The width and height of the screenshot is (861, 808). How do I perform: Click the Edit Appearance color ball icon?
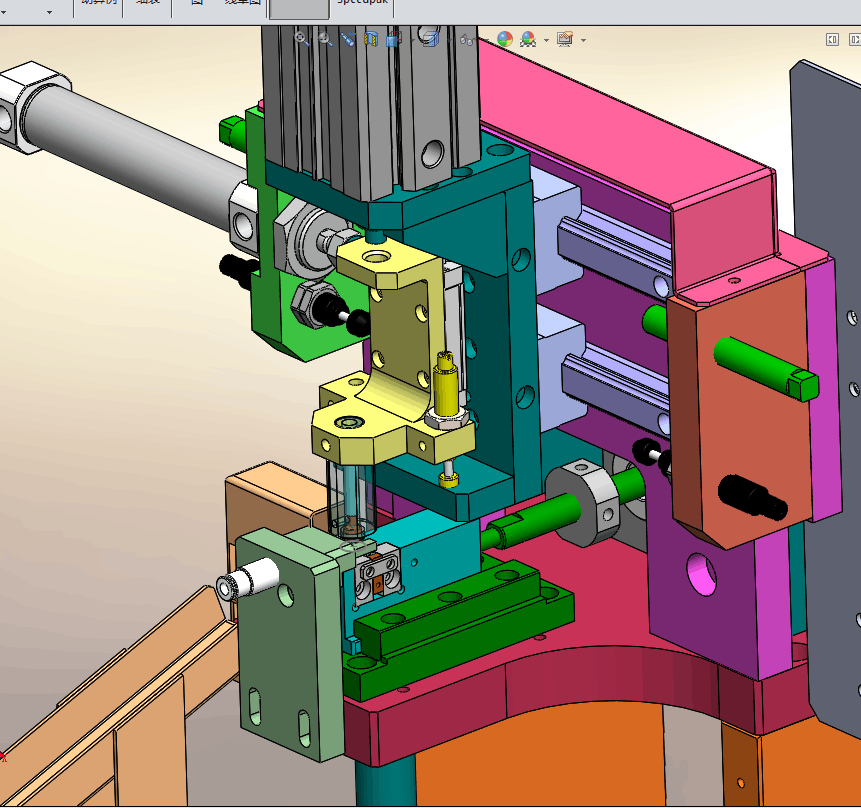point(505,39)
